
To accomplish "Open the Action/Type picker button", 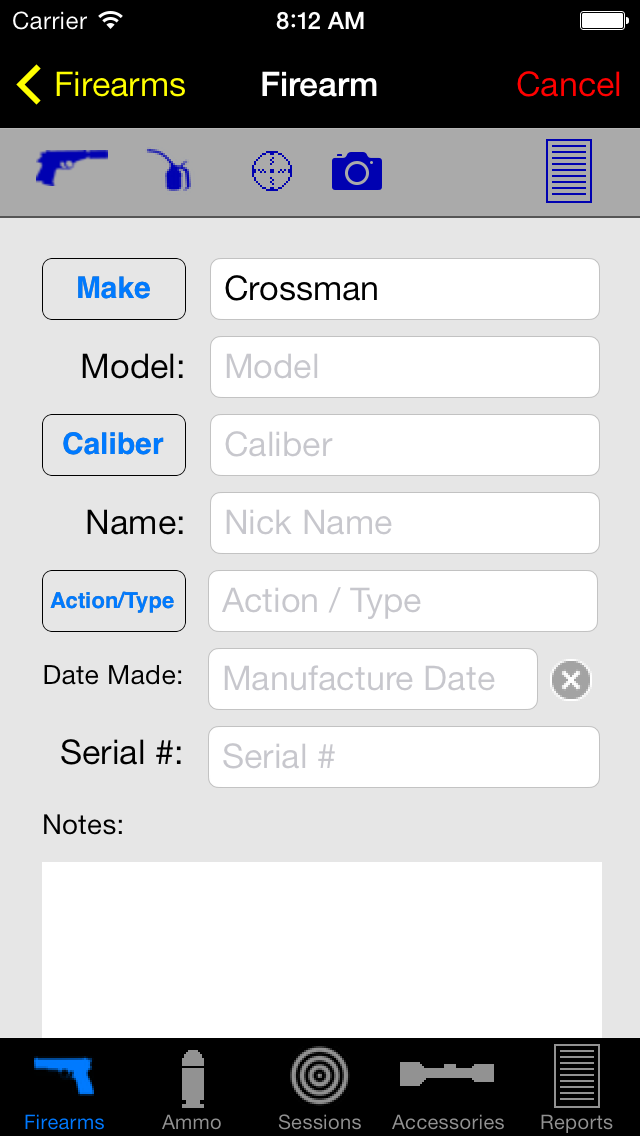I will pyautogui.click(x=114, y=601).
